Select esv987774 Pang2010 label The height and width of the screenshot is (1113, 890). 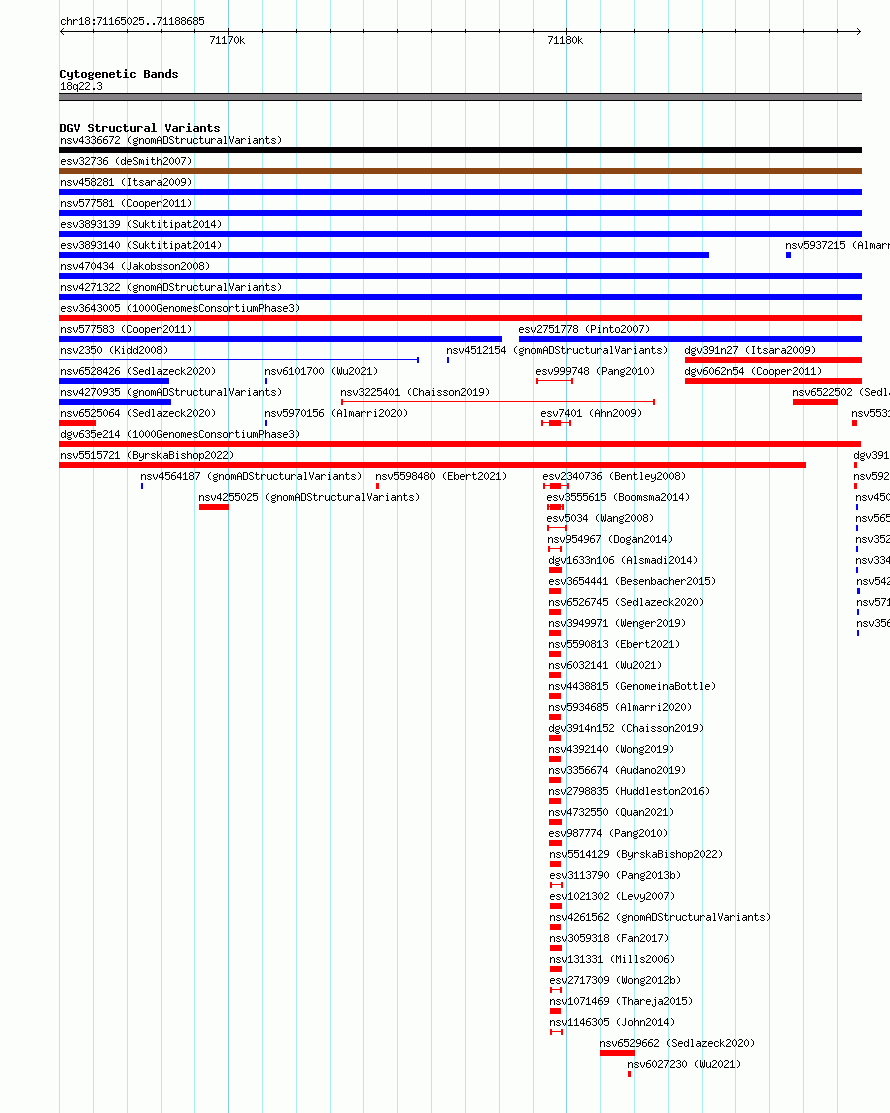tap(609, 833)
